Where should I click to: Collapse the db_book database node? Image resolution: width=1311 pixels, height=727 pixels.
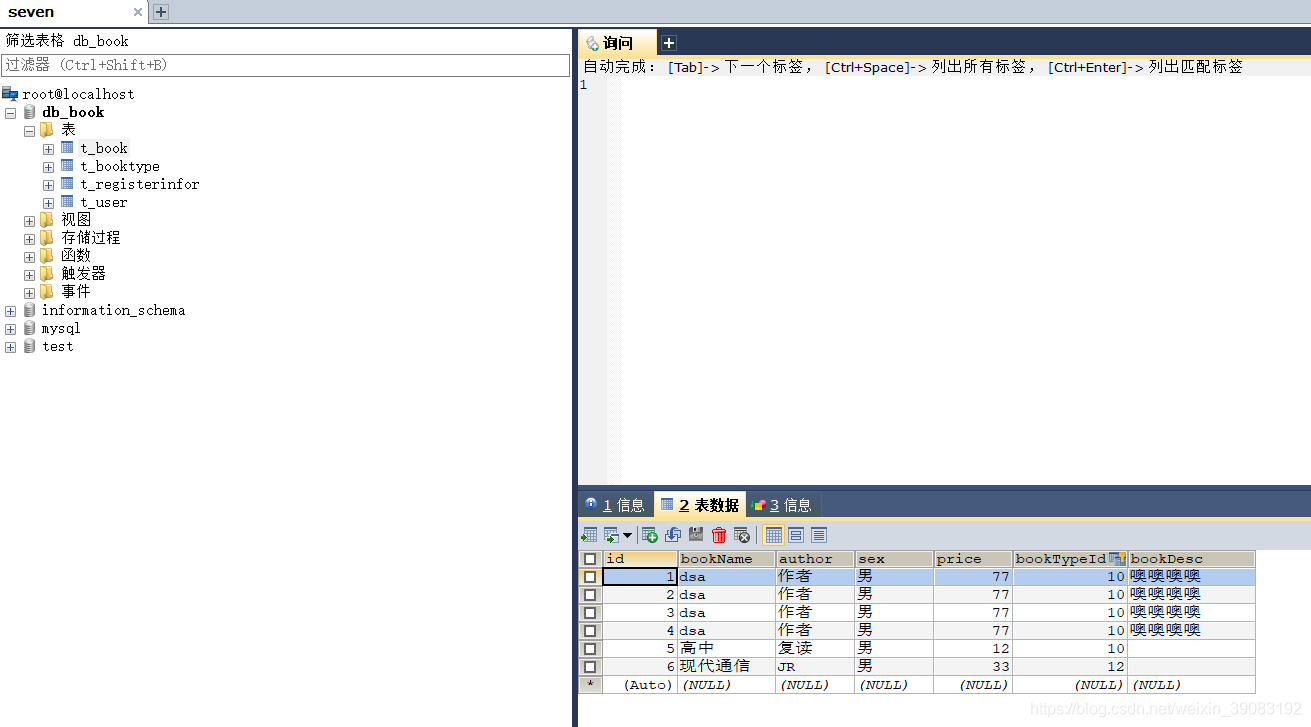point(10,113)
